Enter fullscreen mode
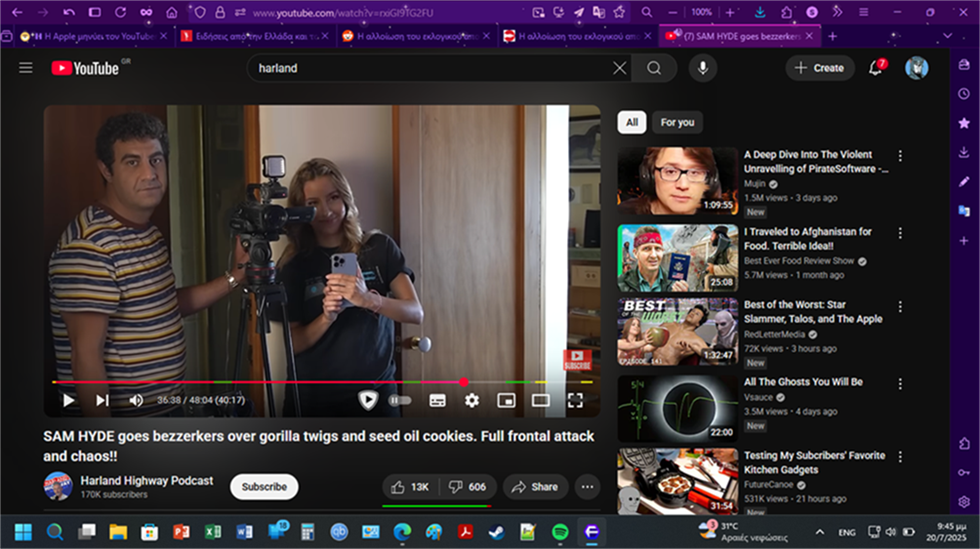 coord(575,400)
